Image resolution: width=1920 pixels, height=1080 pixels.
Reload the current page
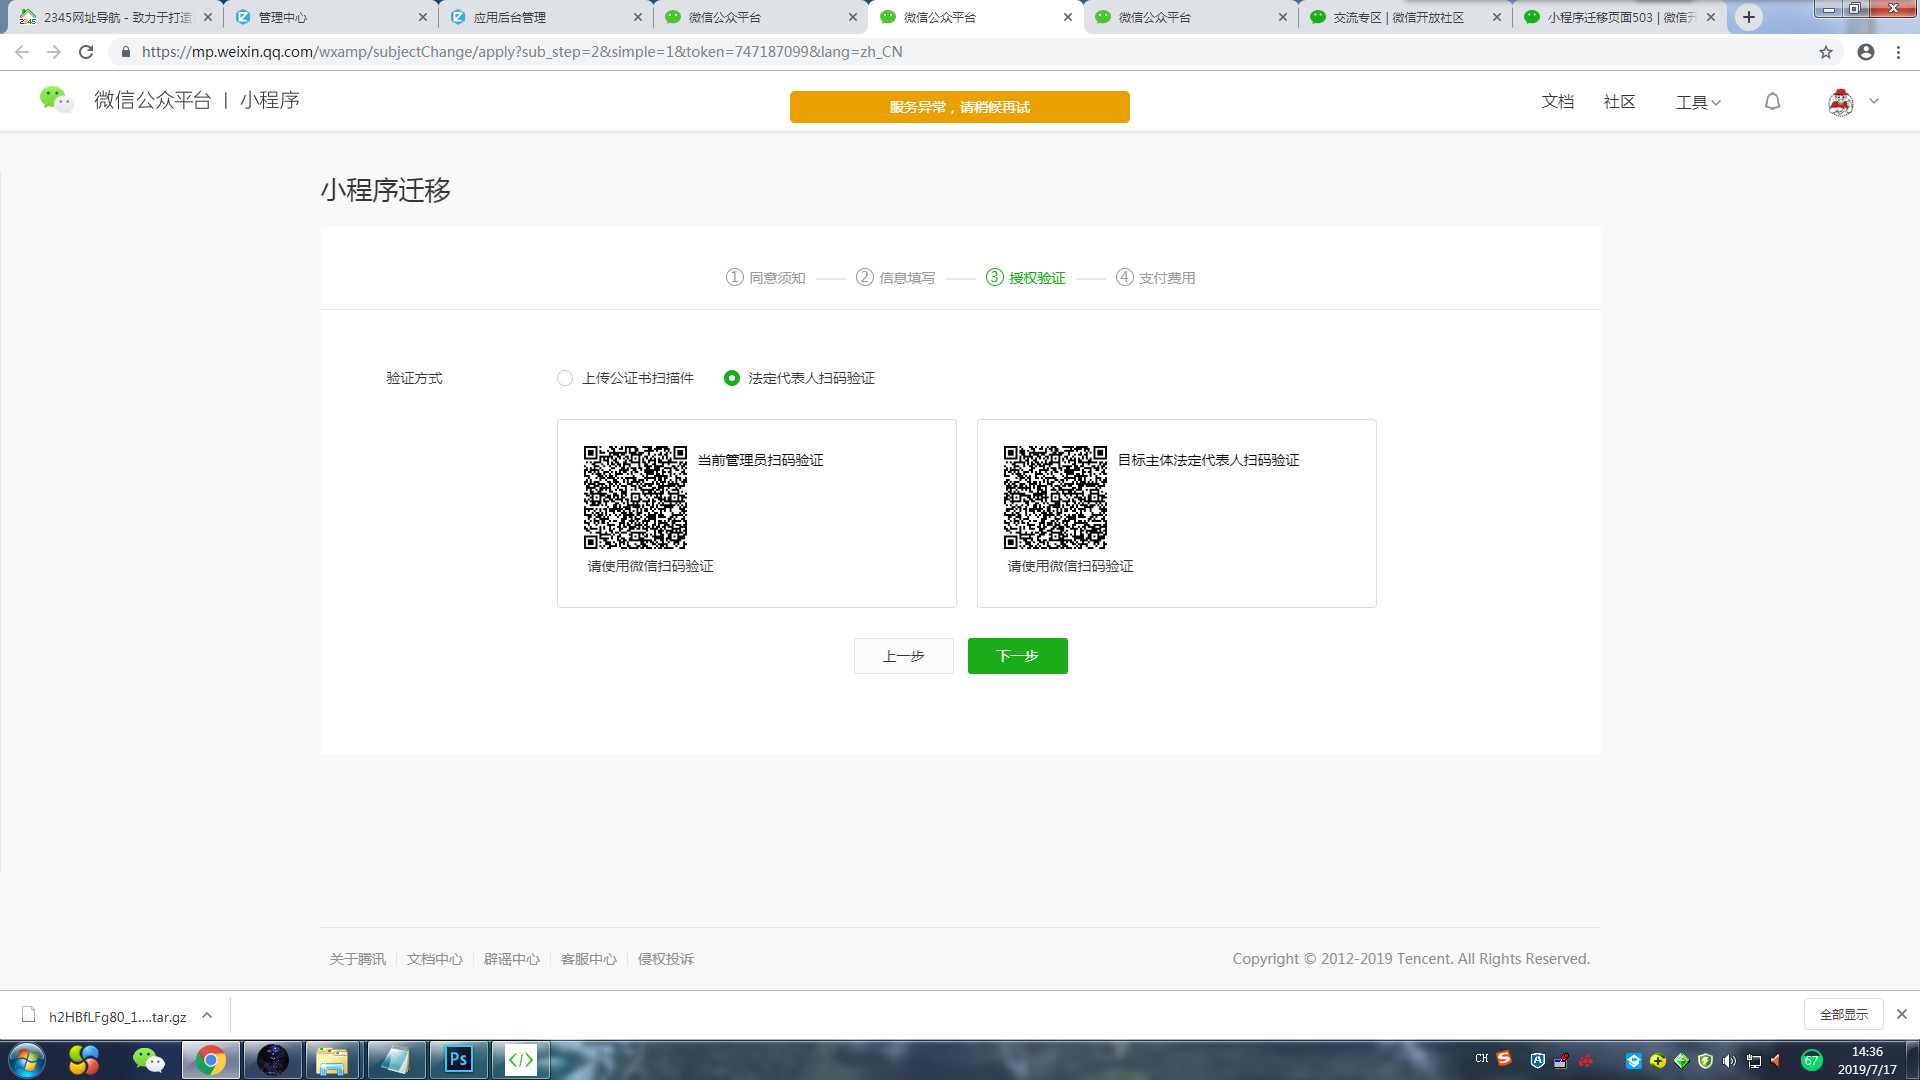(x=86, y=52)
